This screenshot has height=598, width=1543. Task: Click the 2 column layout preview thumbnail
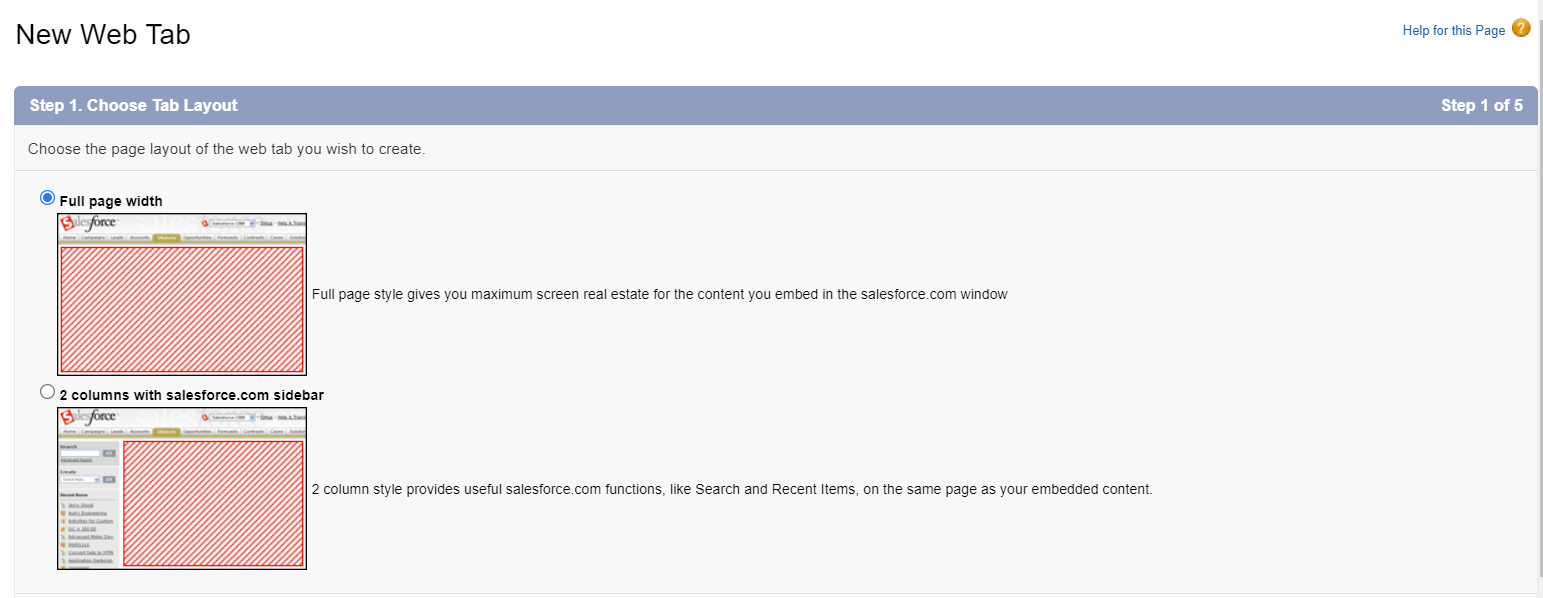tap(182, 488)
